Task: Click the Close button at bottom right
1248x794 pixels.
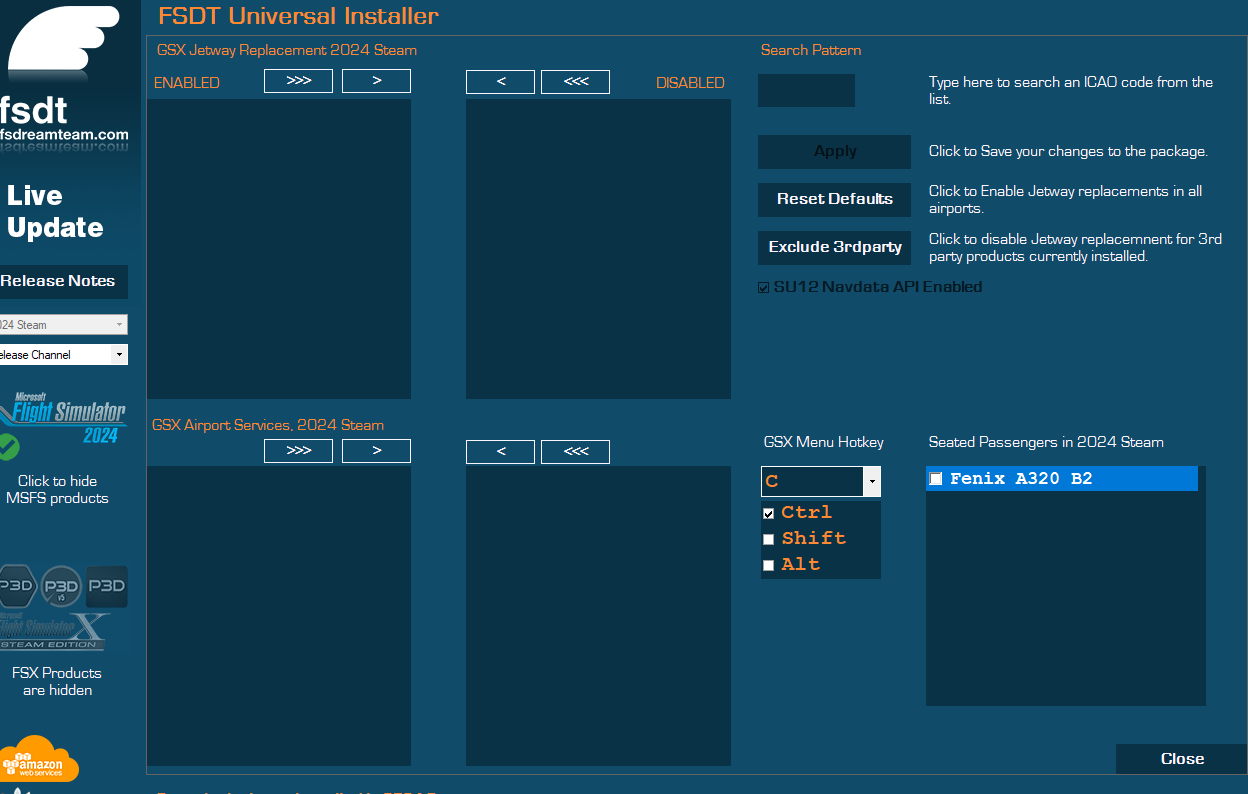Action: [x=1181, y=759]
